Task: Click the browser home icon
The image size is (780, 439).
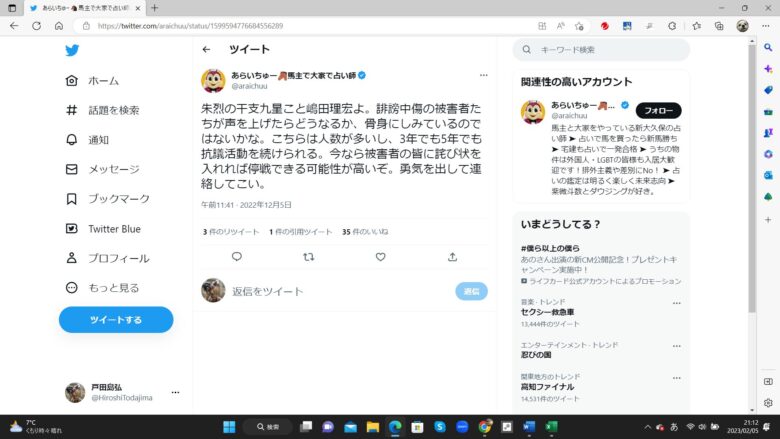Action: 59,26
